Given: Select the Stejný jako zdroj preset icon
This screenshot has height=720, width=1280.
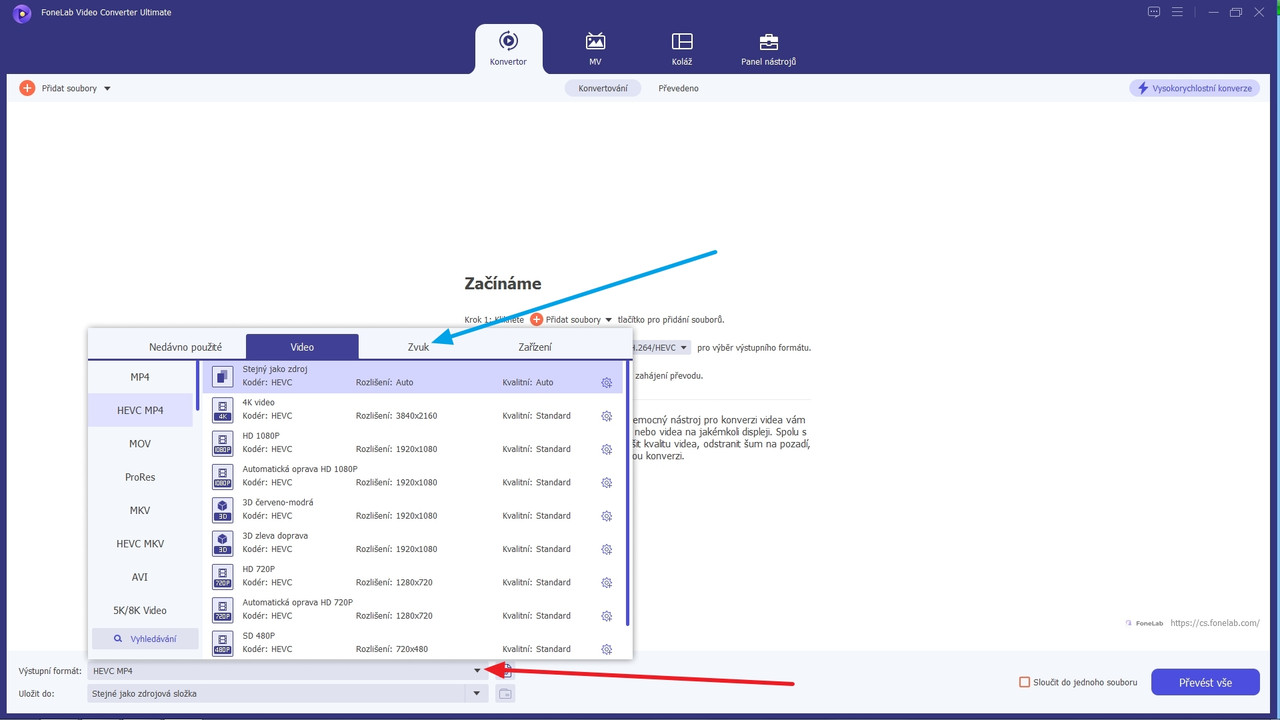Looking at the screenshot, I should pyautogui.click(x=222, y=376).
